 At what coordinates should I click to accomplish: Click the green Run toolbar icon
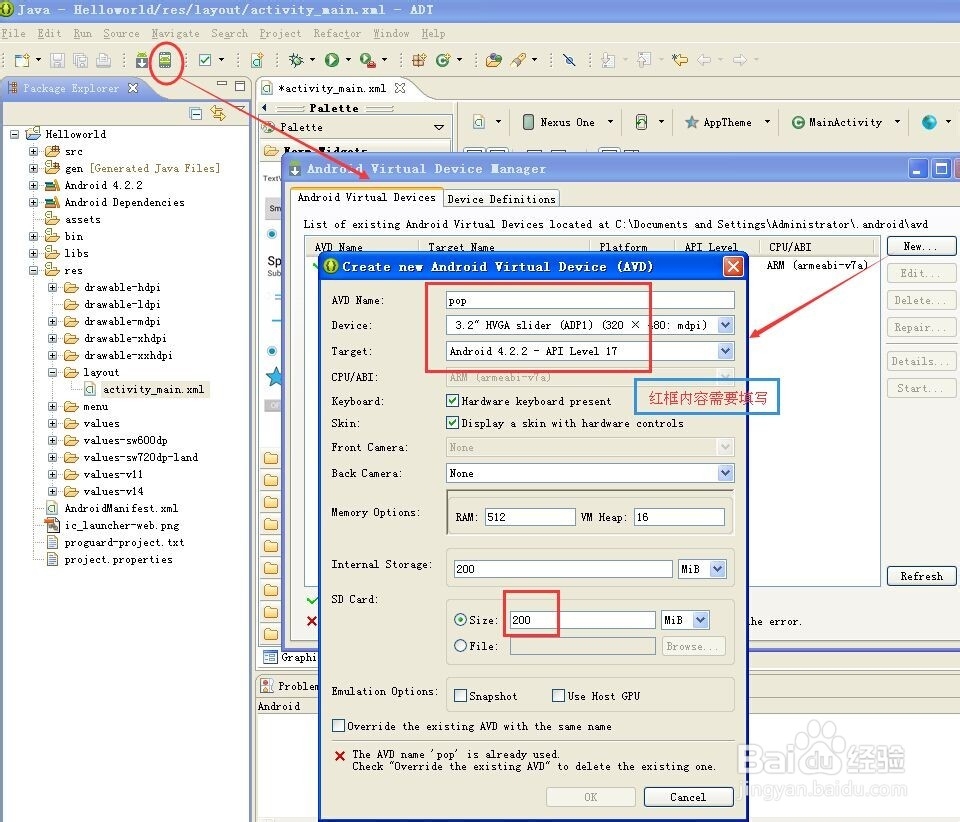(332, 59)
